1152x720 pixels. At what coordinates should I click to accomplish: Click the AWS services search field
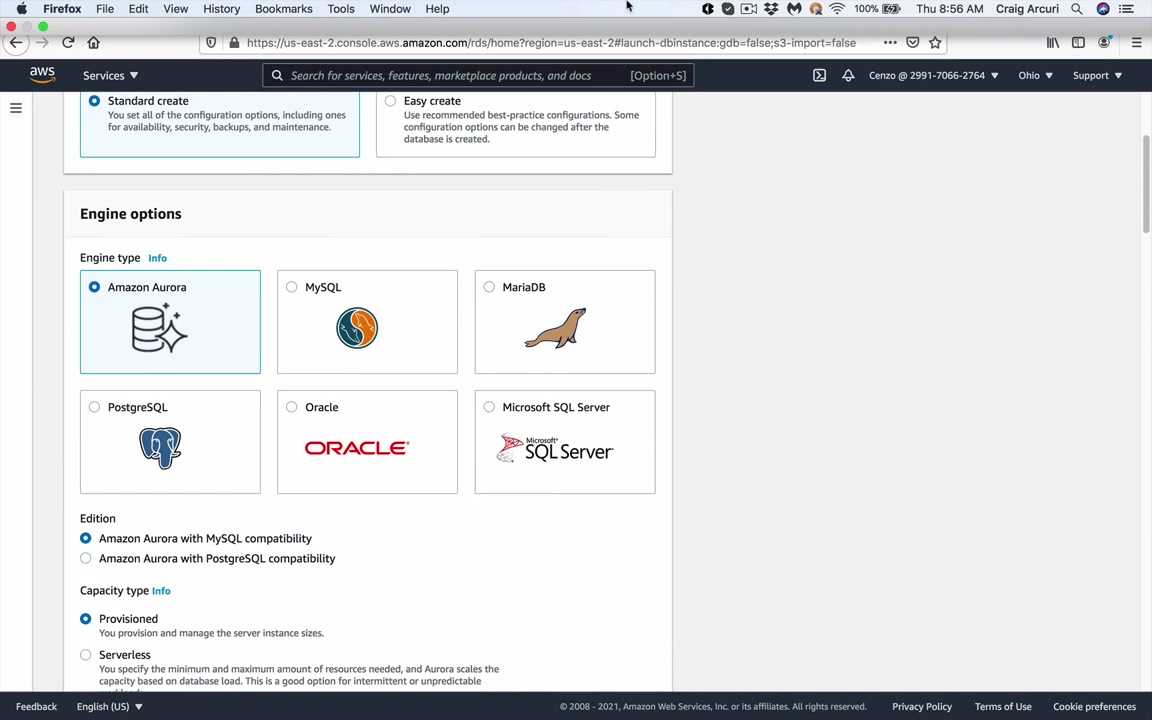click(478, 76)
